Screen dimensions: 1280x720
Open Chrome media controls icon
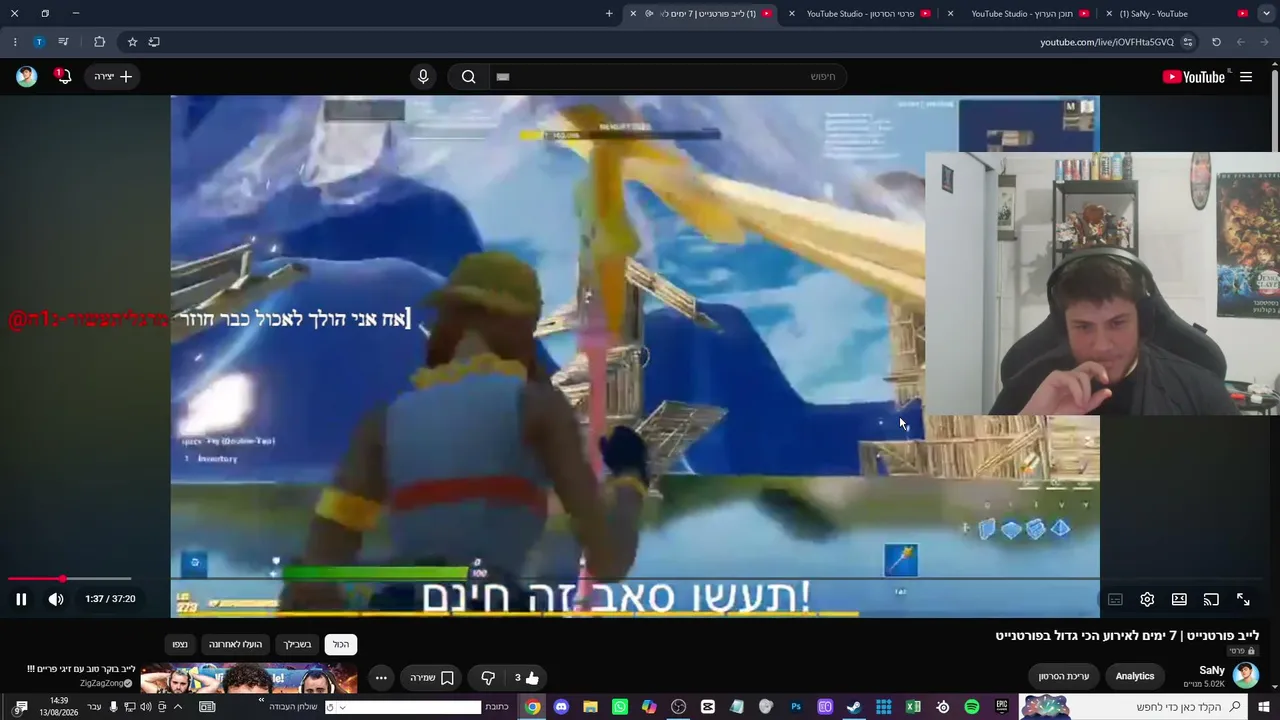(63, 42)
